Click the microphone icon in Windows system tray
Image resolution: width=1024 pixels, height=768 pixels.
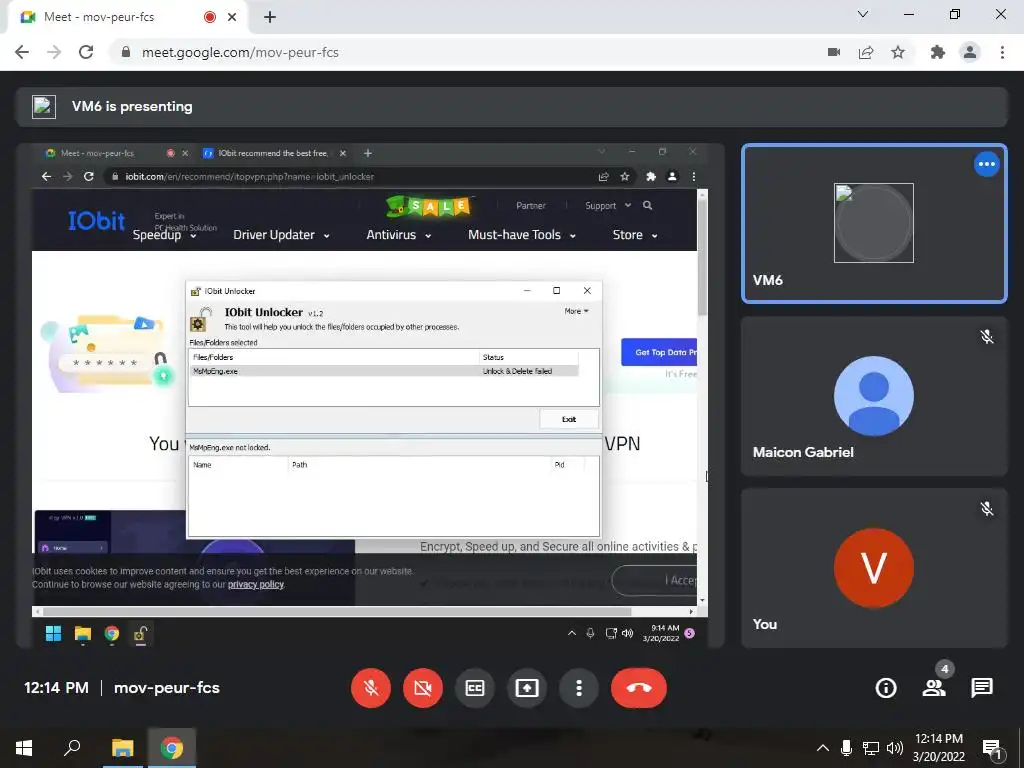tap(846, 748)
